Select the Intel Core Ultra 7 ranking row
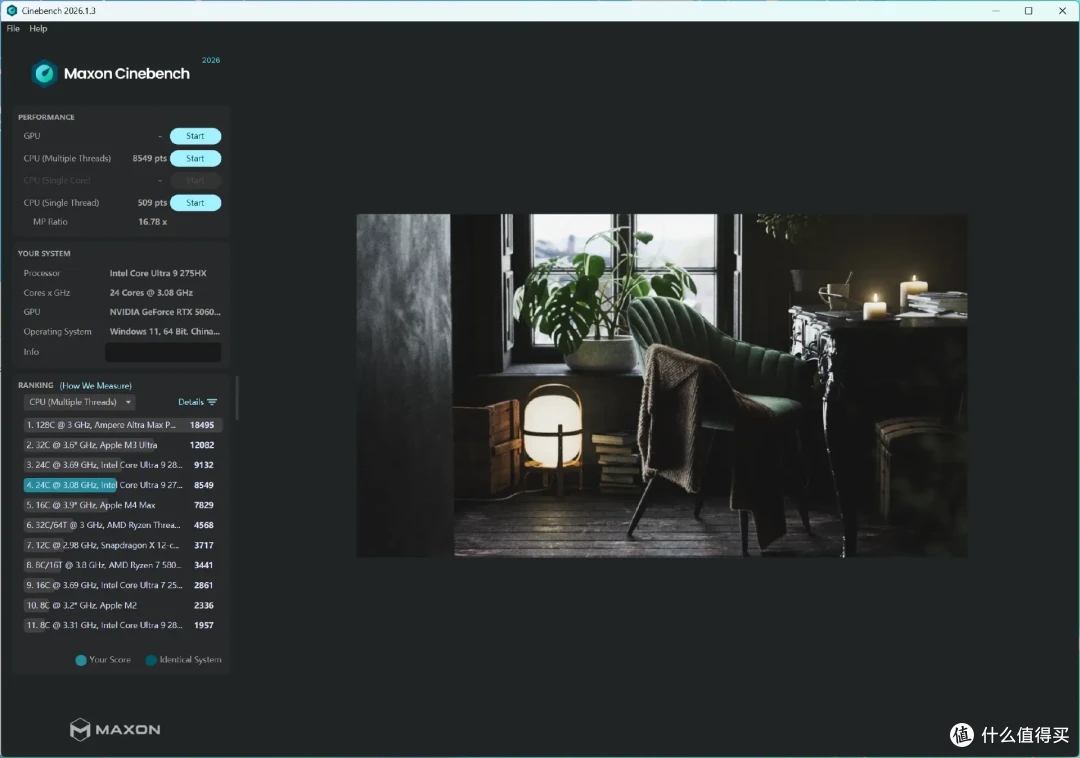This screenshot has width=1080, height=758. click(x=121, y=585)
